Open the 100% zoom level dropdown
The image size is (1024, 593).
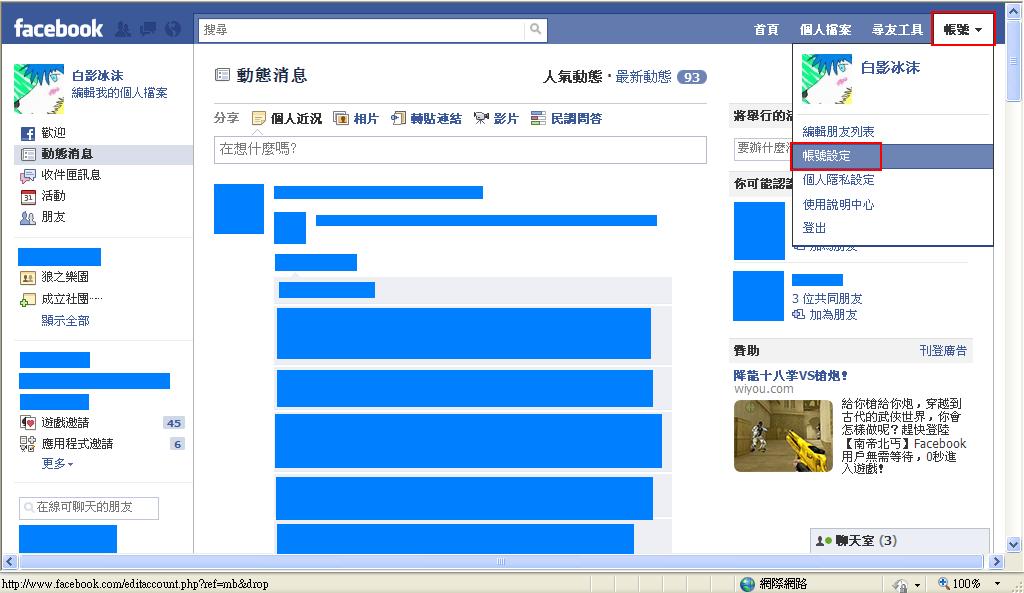(997, 583)
